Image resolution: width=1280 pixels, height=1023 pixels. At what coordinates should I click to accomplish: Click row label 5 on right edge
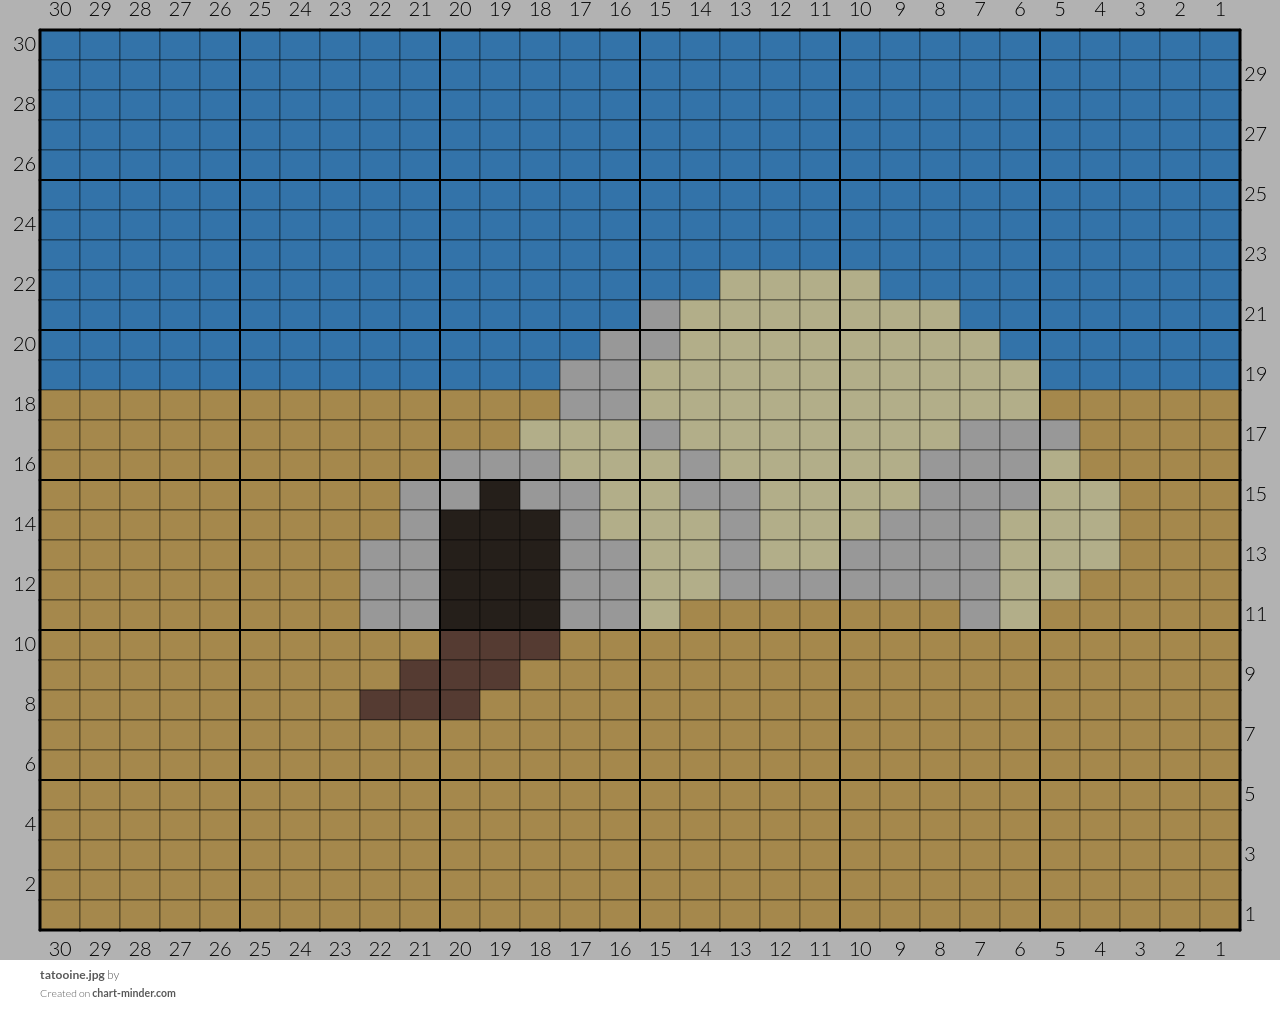tap(1250, 794)
